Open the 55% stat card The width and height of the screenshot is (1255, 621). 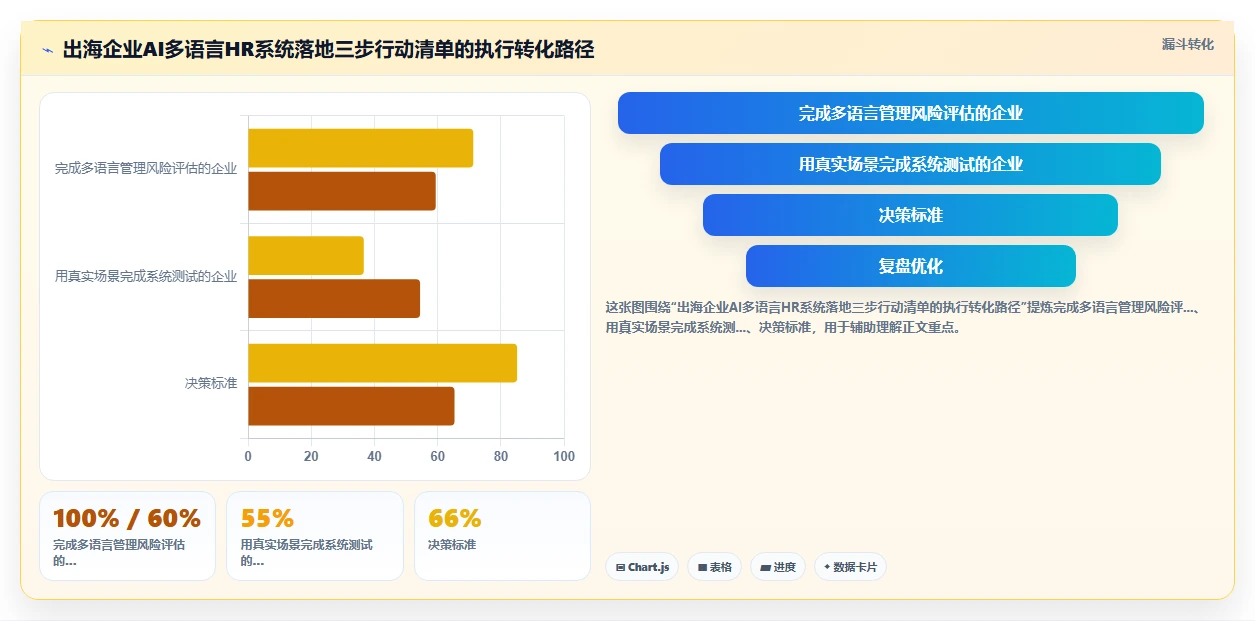click(x=315, y=536)
